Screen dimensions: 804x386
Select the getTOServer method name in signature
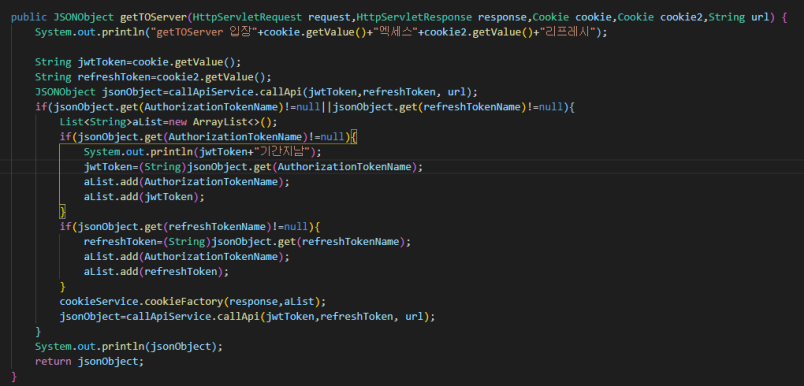[x=153, y=17]
